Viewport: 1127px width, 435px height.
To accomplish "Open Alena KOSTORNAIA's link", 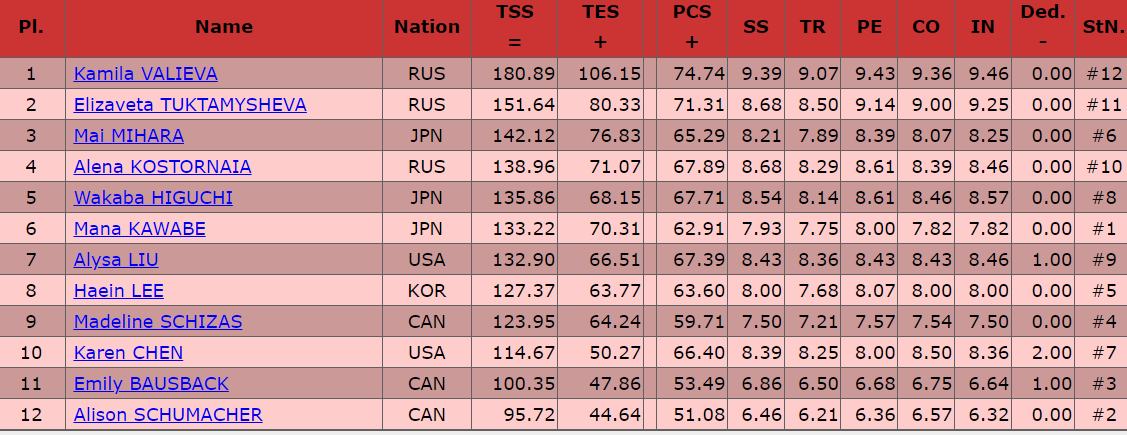I will click(x=162, y=166).
